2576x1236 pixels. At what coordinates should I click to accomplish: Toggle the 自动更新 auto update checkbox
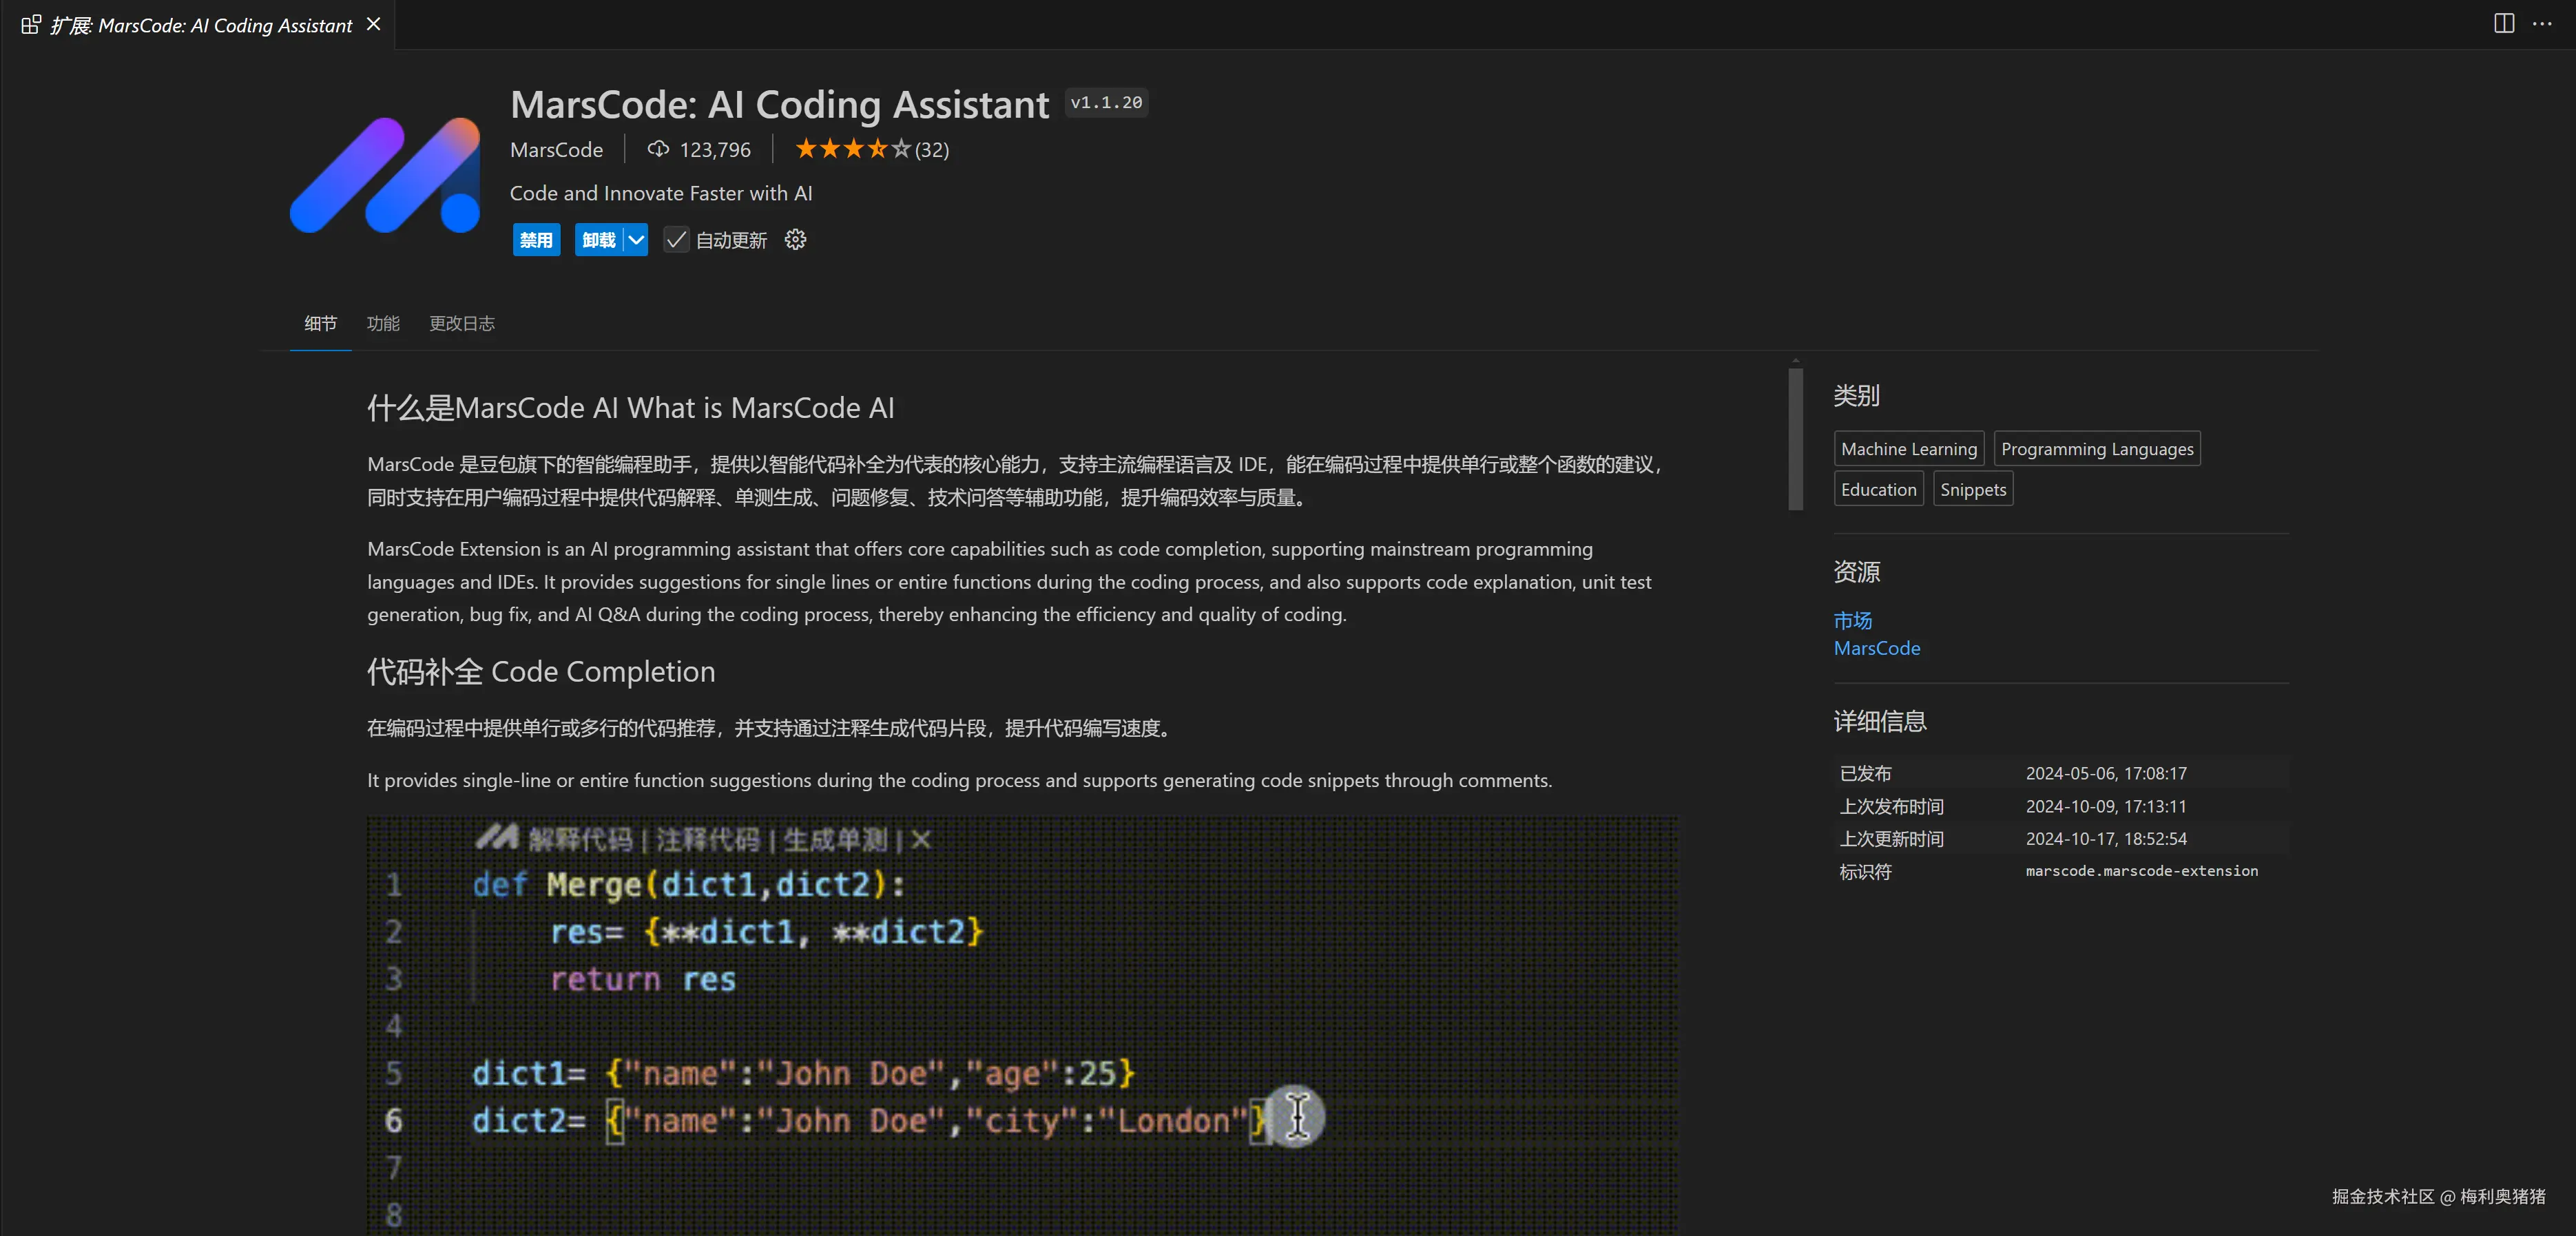coord(677,240)
